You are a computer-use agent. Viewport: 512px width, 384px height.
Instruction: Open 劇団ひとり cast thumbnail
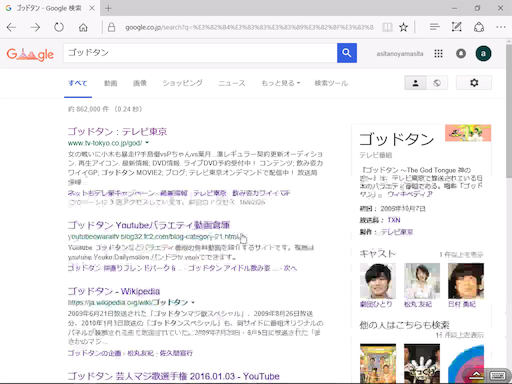378,281
